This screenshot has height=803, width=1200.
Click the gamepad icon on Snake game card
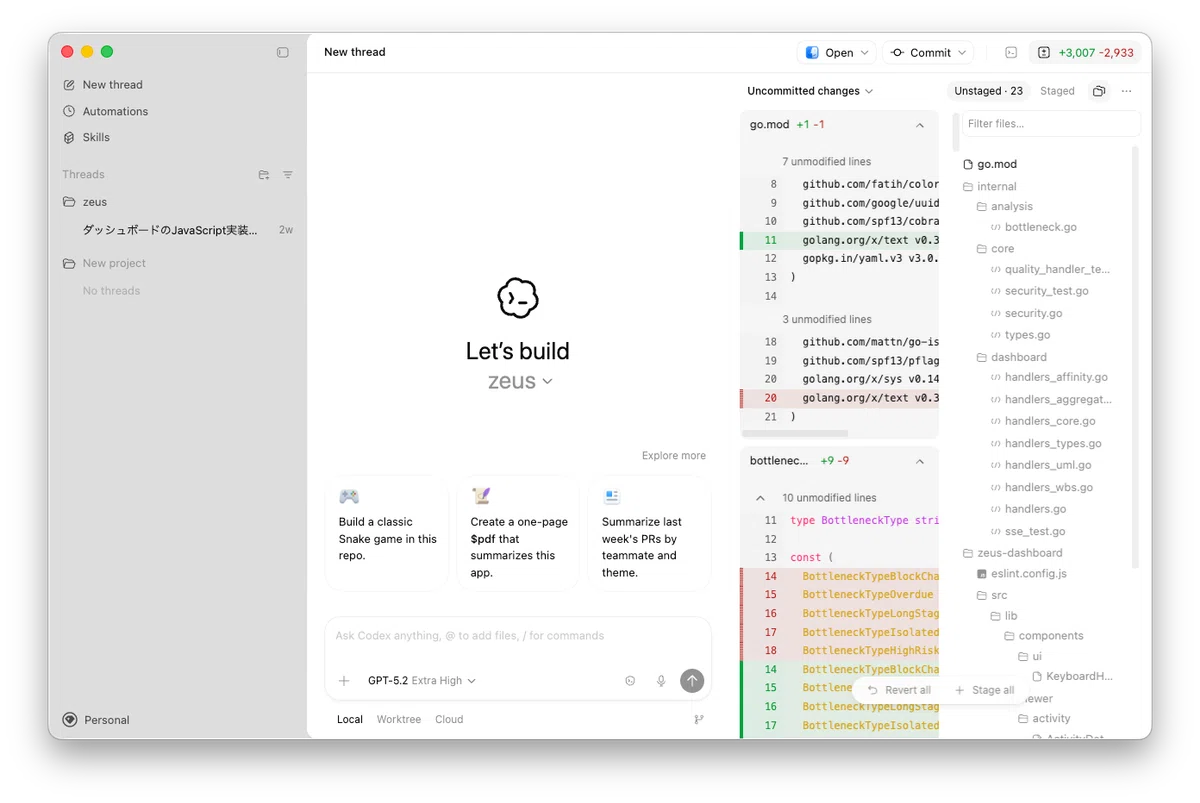(x=349, y=496)
